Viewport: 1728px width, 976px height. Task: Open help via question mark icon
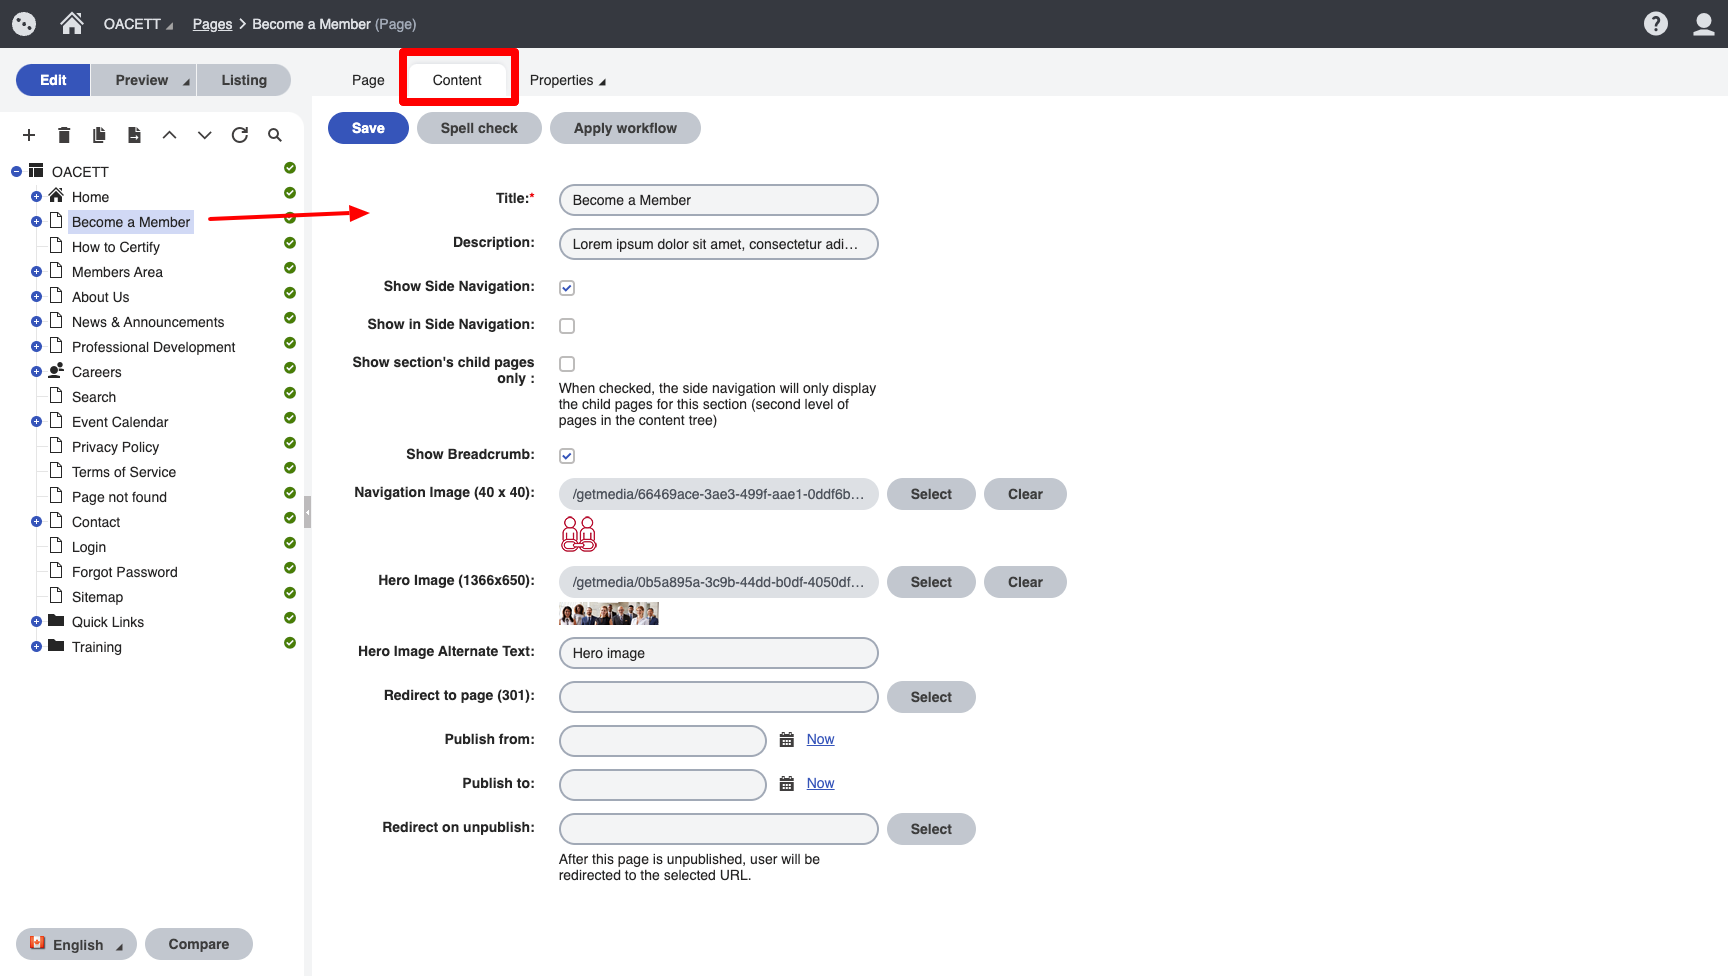coord(1655,24)
